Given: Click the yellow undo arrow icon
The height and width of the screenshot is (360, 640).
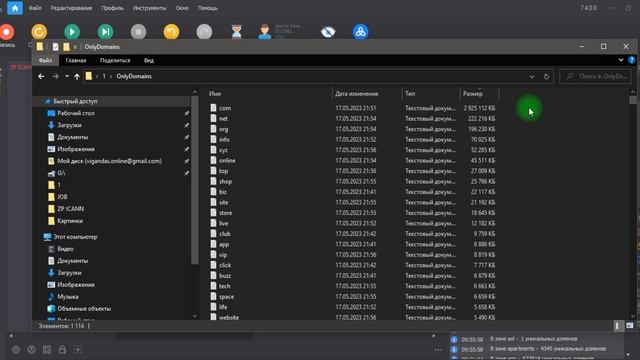Looking at the screenshot, I should [x=171, y=31].
